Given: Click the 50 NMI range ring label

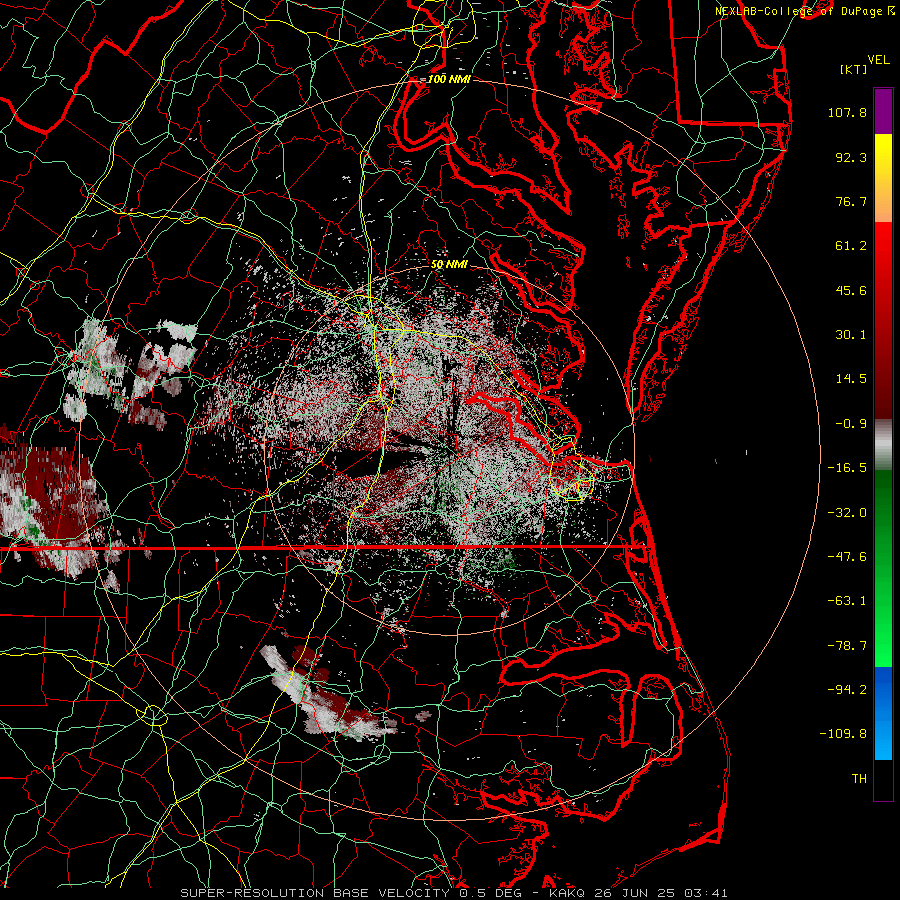Looking at the screenshot, I should click(x=449, y=265).
